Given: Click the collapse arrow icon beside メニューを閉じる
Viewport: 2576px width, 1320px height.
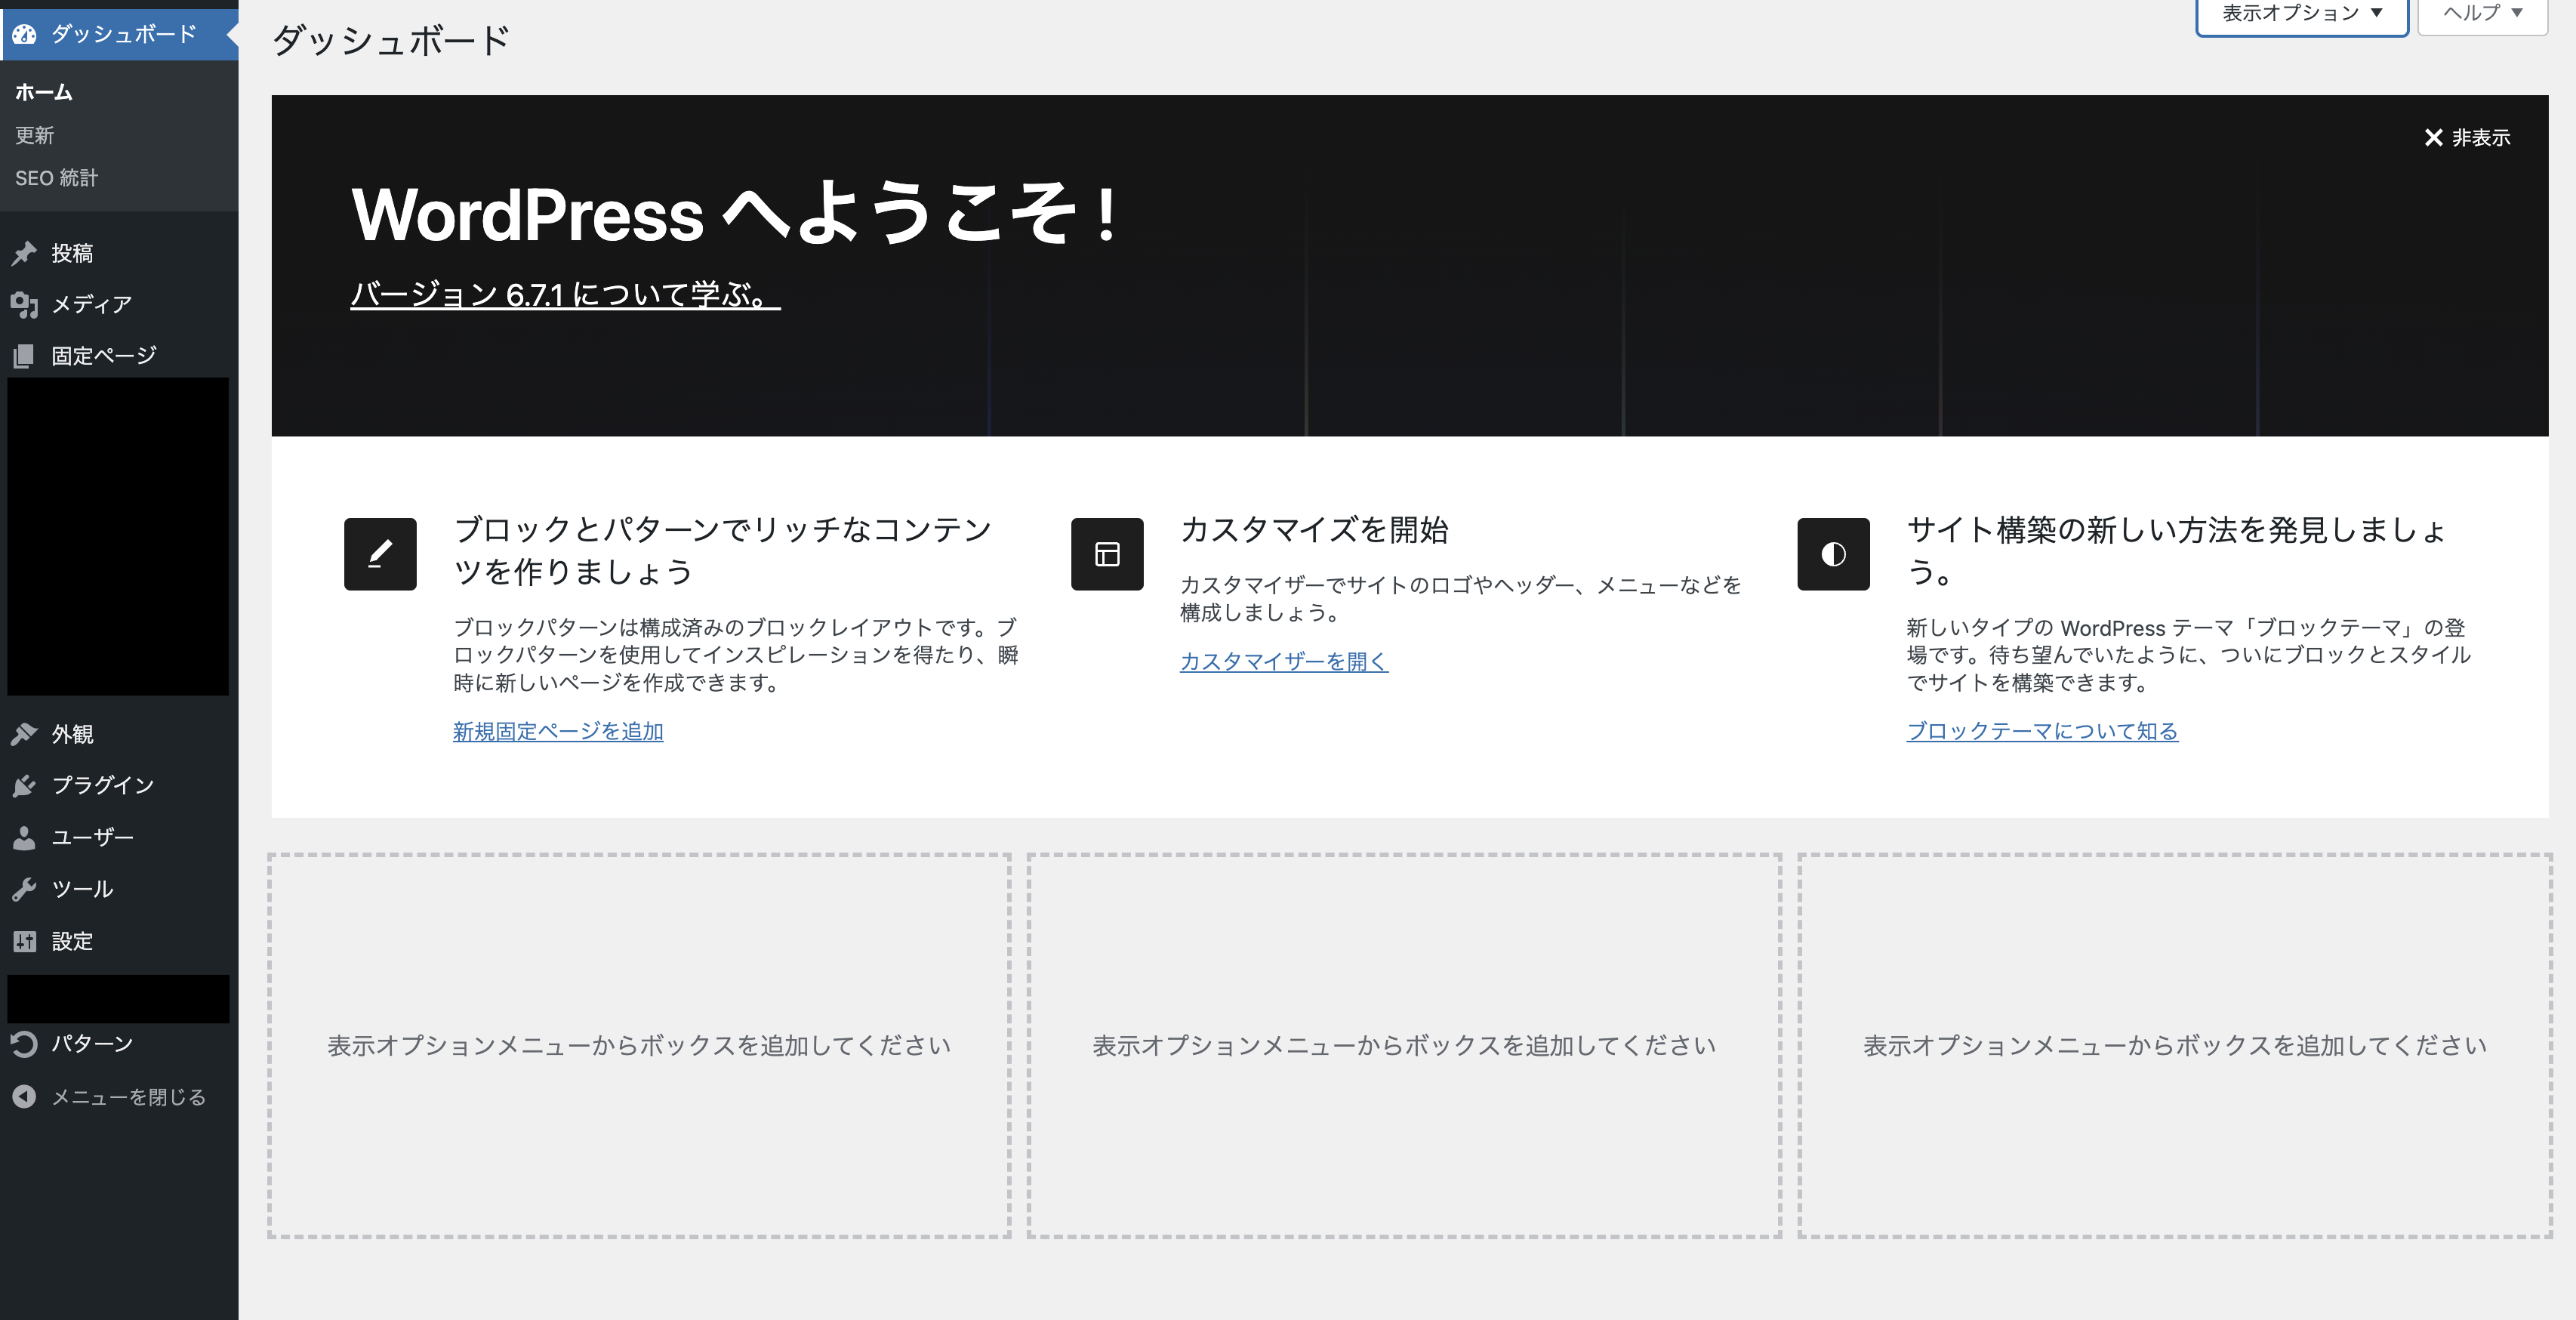Looking at the screenshot, I should pyautogui.click(x=24, y=1097).
